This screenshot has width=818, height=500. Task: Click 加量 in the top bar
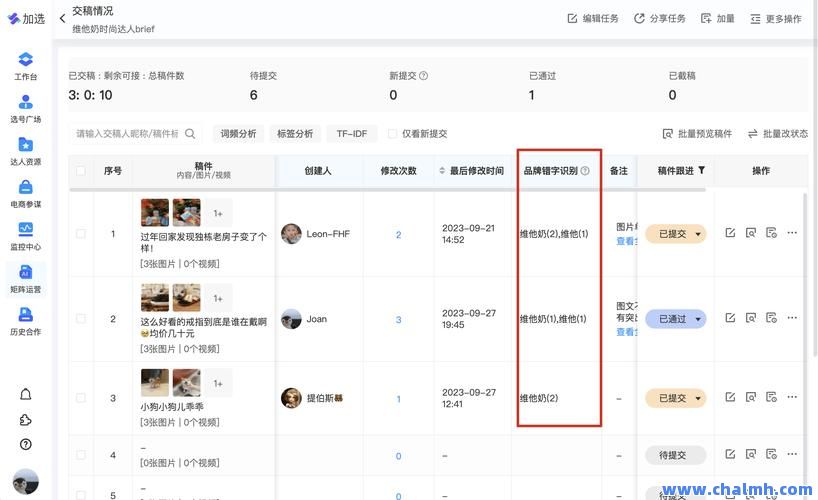click(x=718, y=19)
